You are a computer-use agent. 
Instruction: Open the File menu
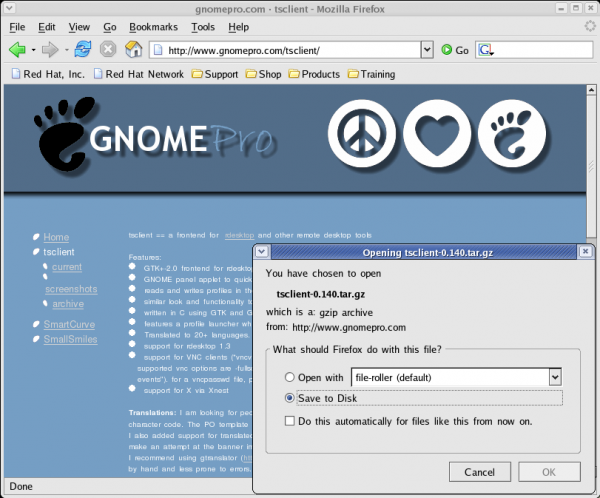click(x=17, y=27)
